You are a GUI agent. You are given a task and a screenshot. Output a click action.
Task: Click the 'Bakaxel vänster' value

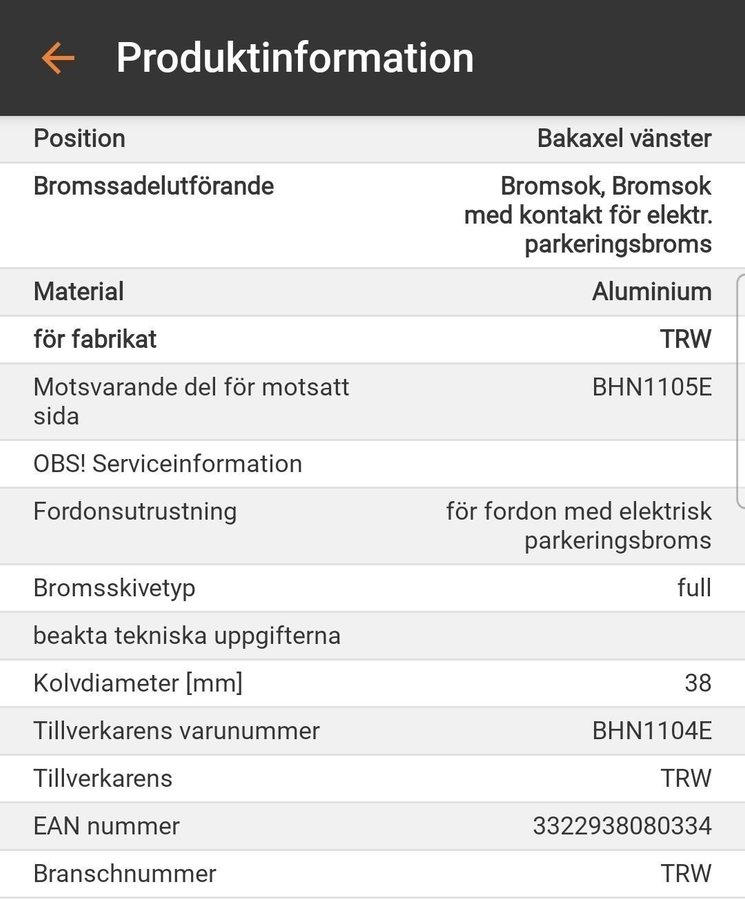tap(624, 139)
